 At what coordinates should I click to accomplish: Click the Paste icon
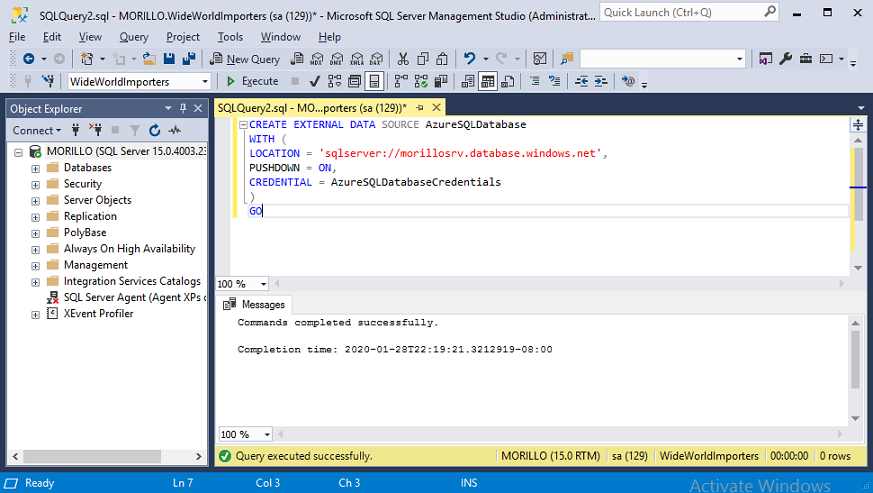(x=443, y=58)
